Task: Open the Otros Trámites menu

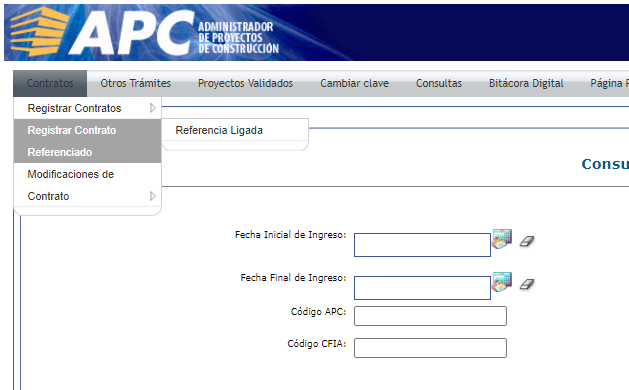Action: (x=136, y=83)
